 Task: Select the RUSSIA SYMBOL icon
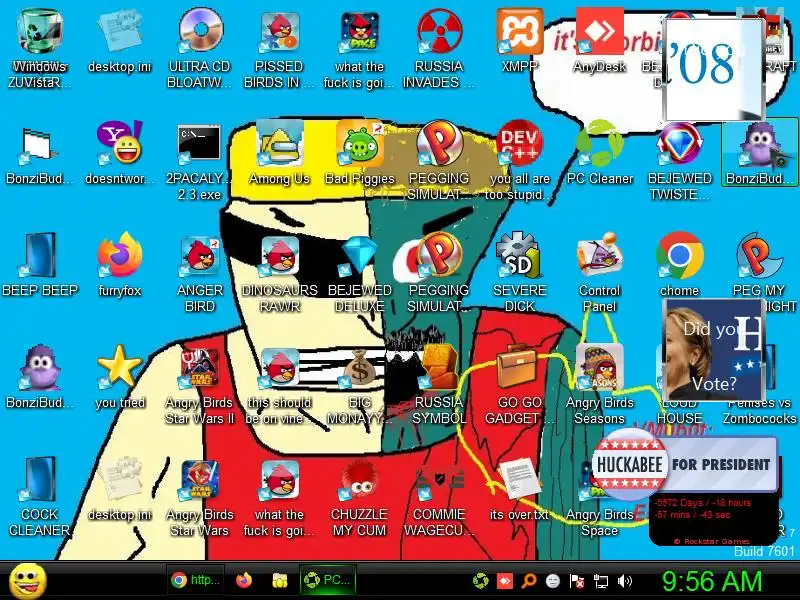click(x=439, y=367)
